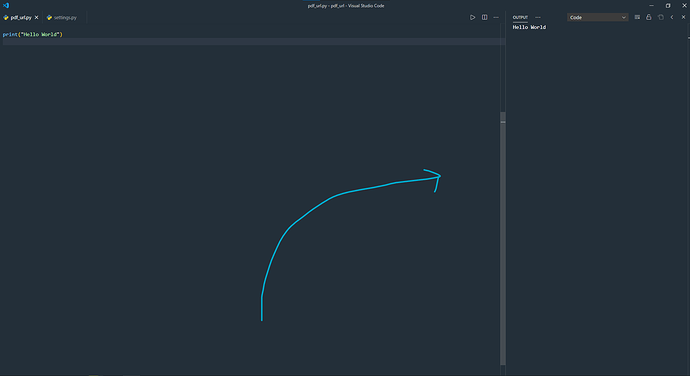Click the open log file icon

pyautogui.click(x=661, y=18)
